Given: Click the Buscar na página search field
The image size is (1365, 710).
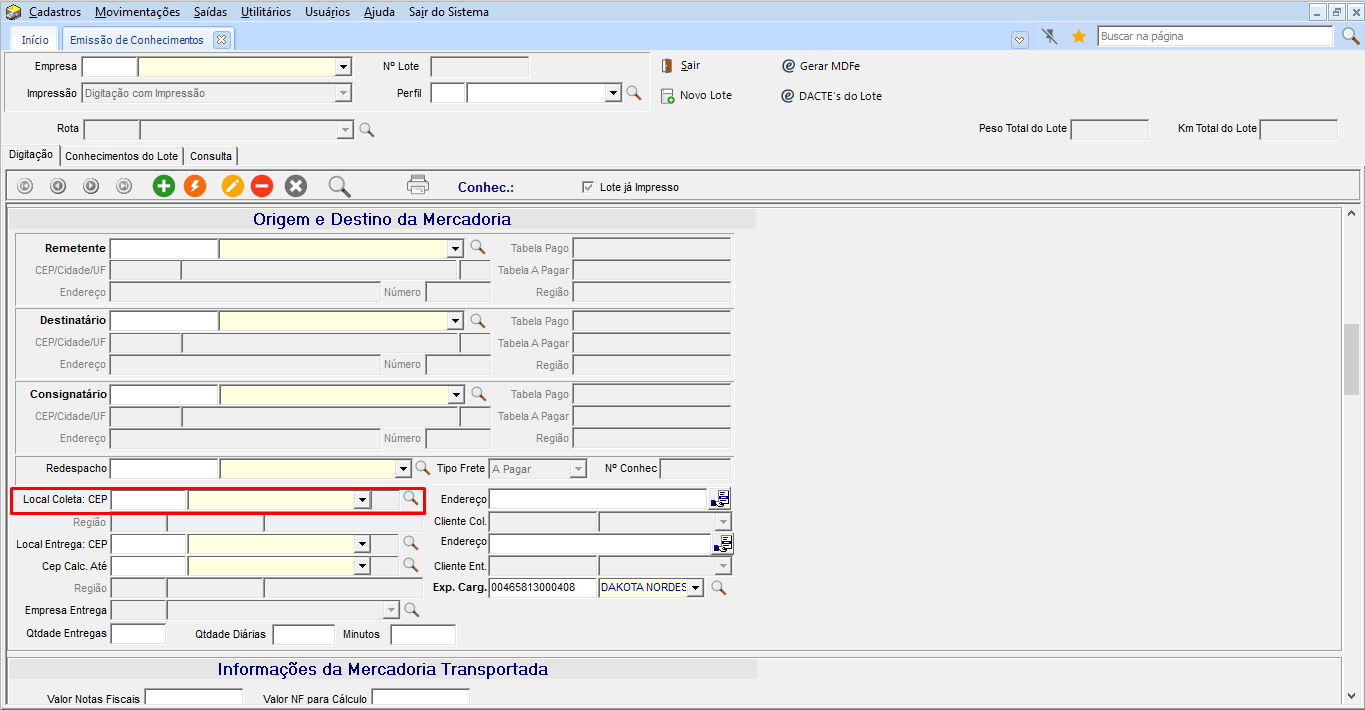Looking at the screenshot, I should (1214, 36).
